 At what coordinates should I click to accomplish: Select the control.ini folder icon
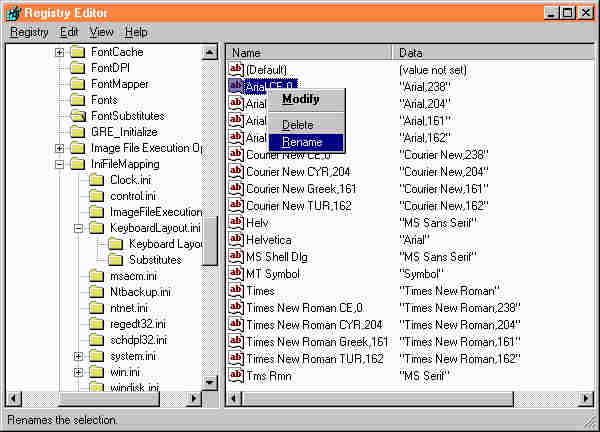click(96, 196)
